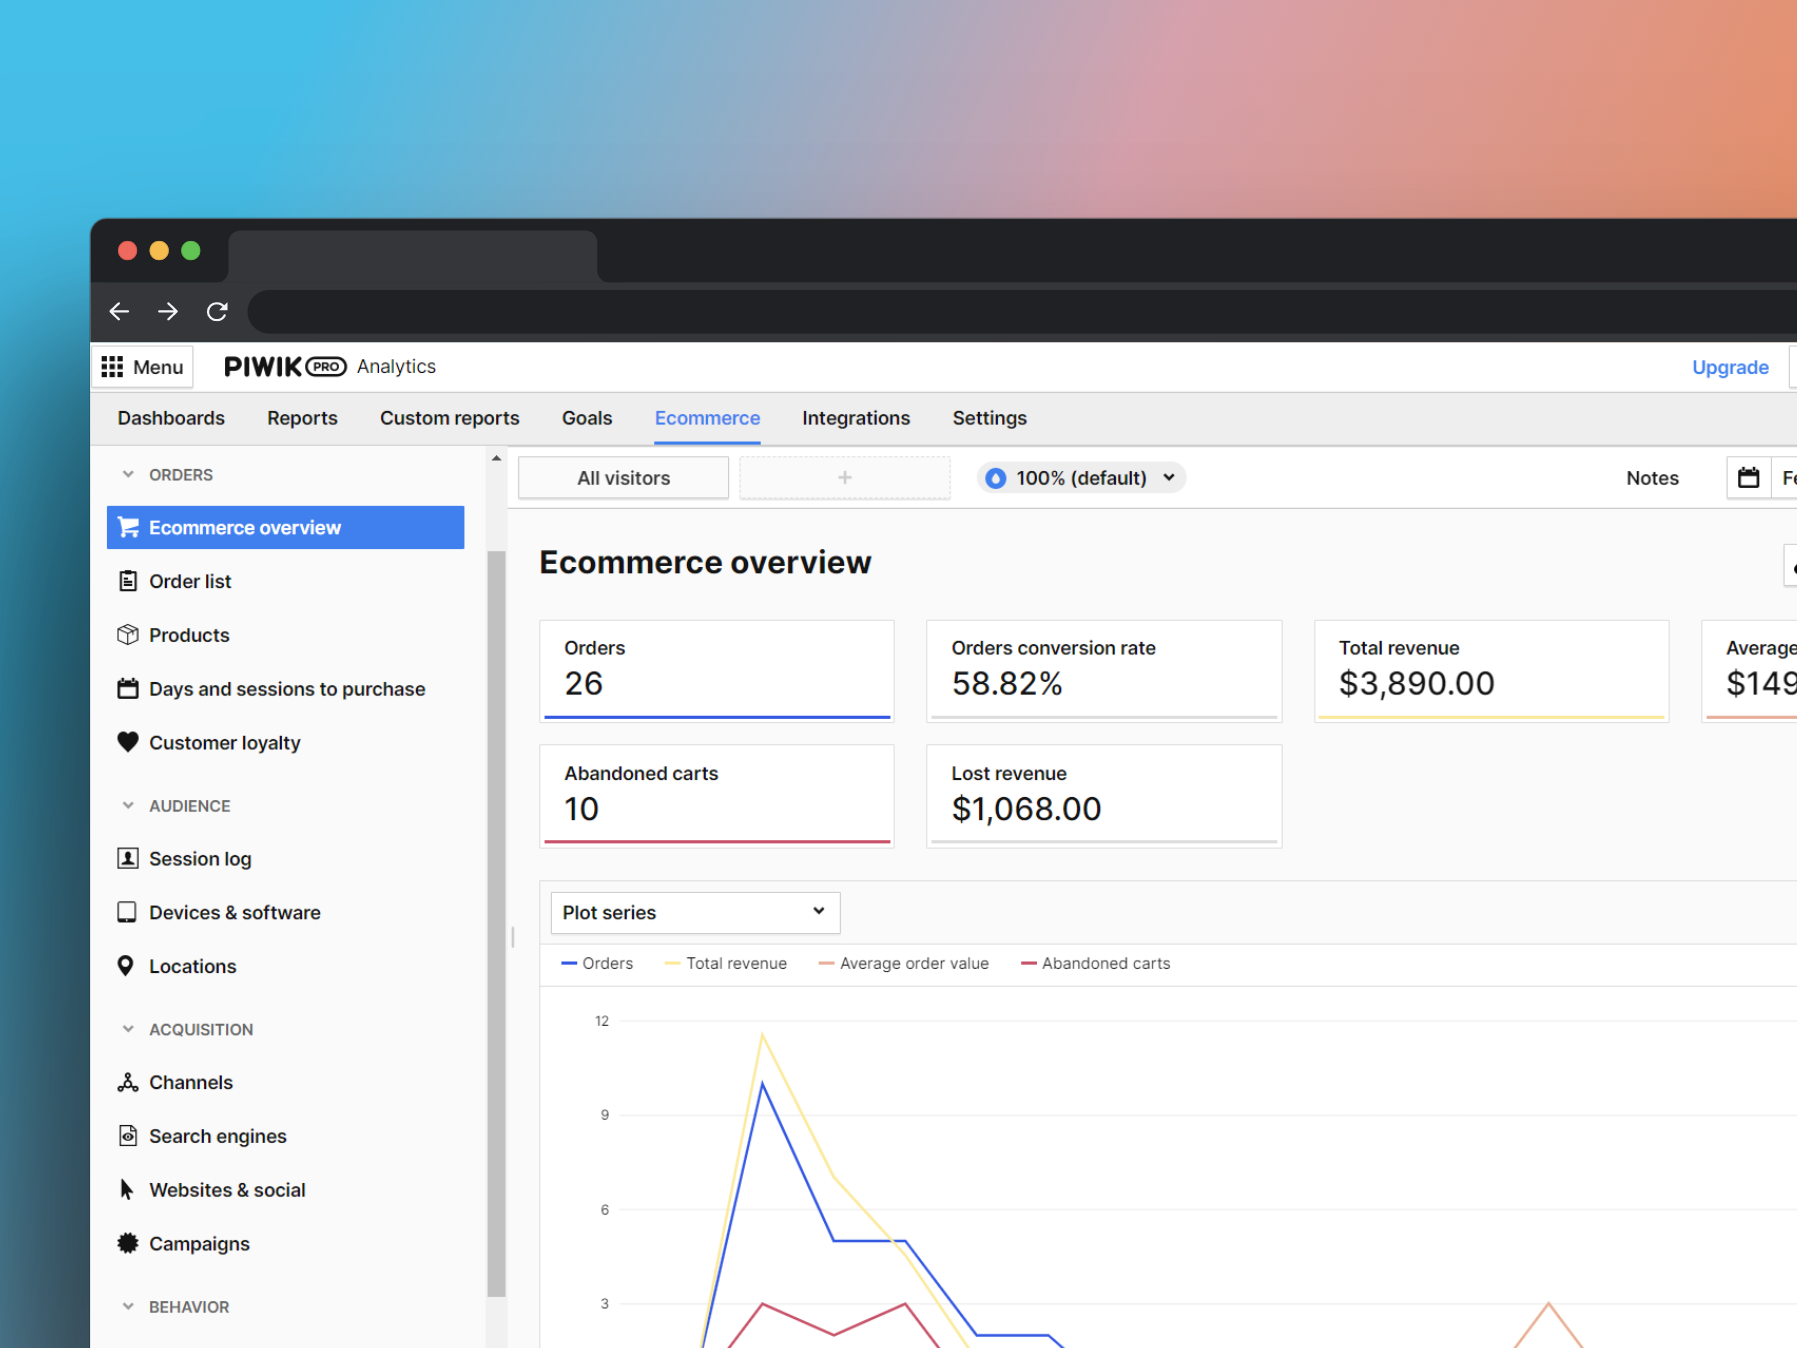Open the date range calendar picker
The width and height of the screenshot is (1797, 1348).
1749,477
